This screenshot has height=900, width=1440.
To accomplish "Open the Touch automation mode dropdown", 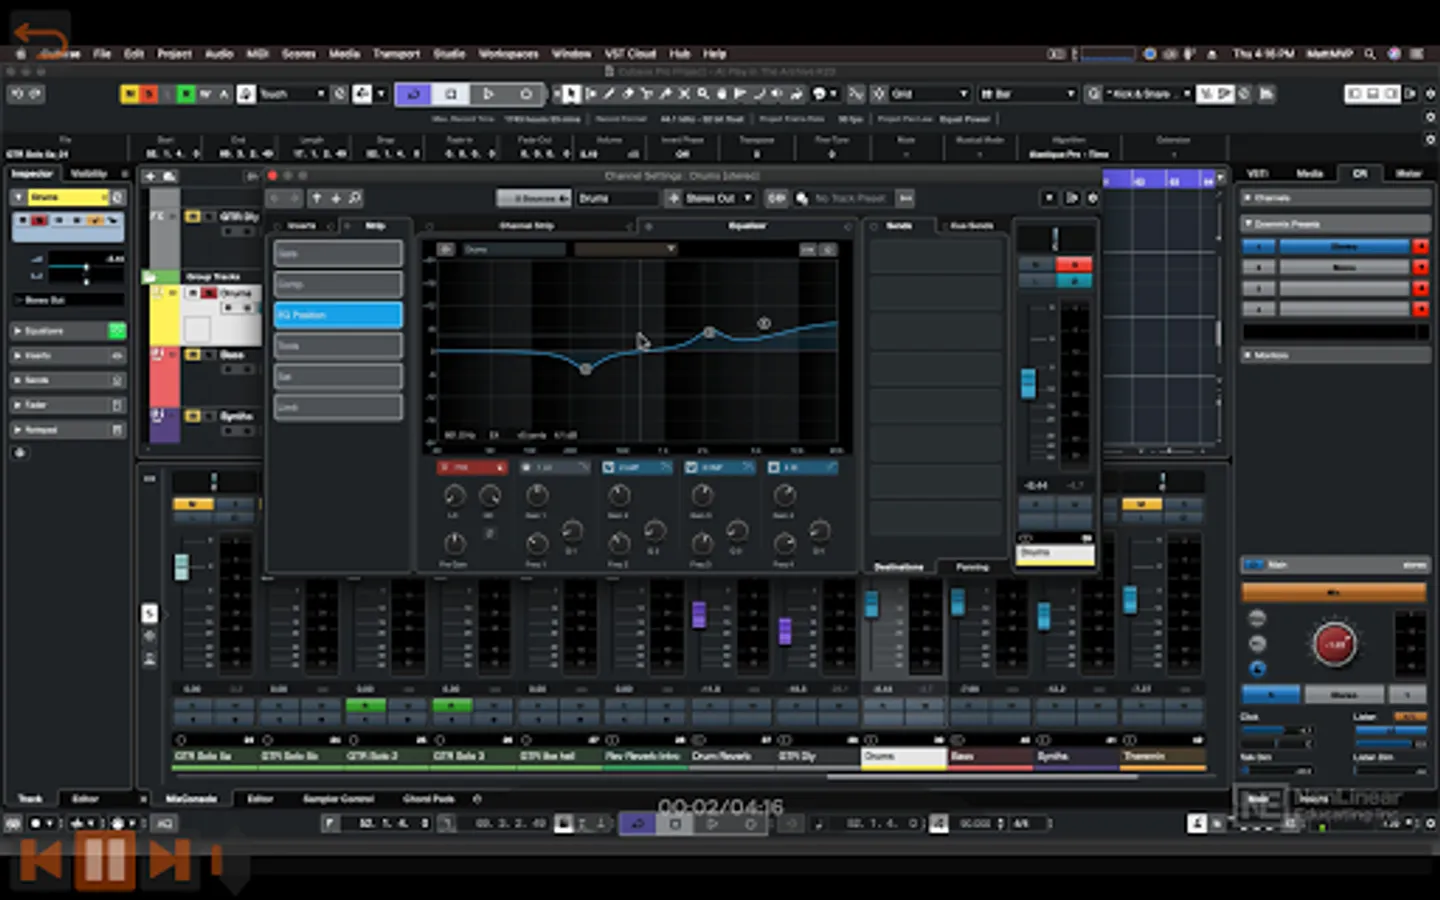I will click(292, 94).
